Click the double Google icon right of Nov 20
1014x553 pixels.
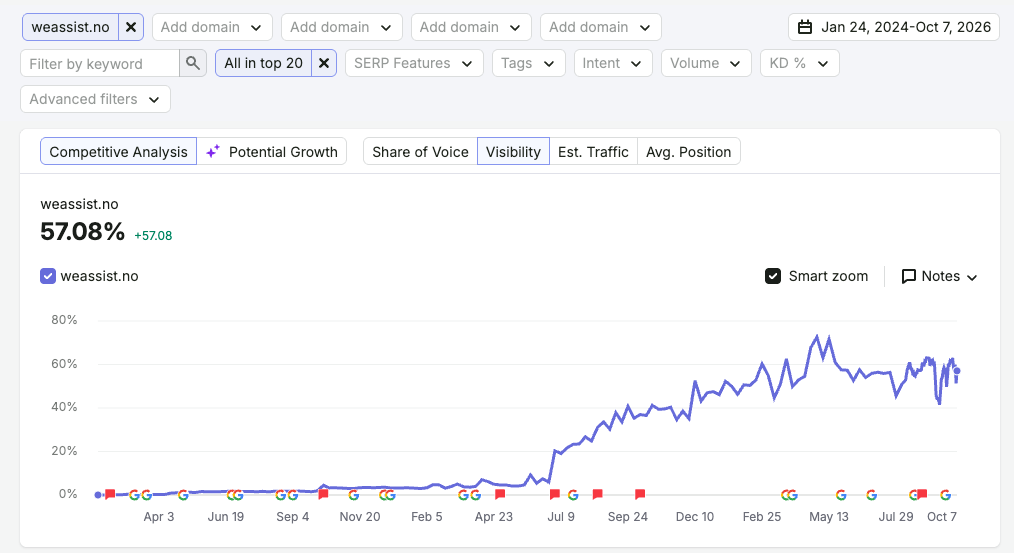[x=387, y=495]
